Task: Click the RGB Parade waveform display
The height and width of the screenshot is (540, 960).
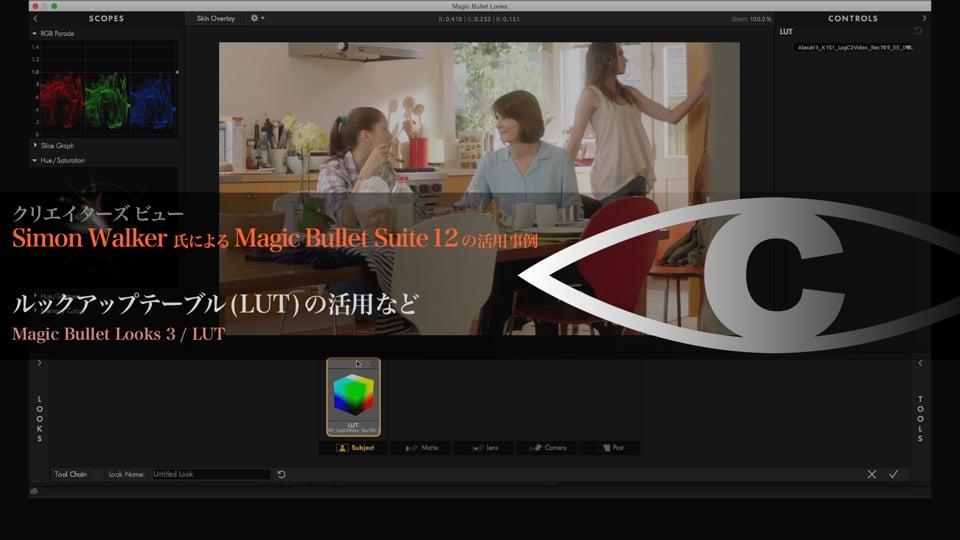Action: (109, 89)
